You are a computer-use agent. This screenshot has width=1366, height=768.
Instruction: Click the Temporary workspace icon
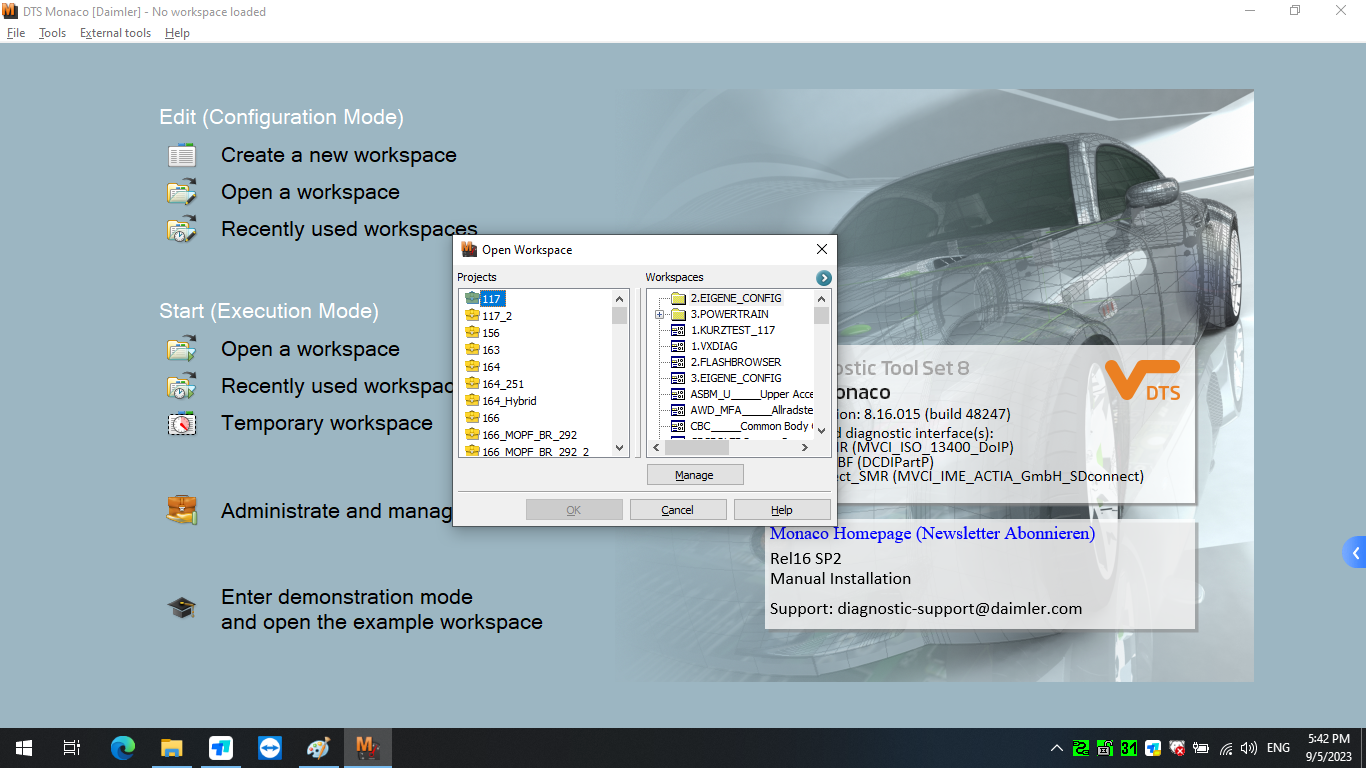point(181,423)
